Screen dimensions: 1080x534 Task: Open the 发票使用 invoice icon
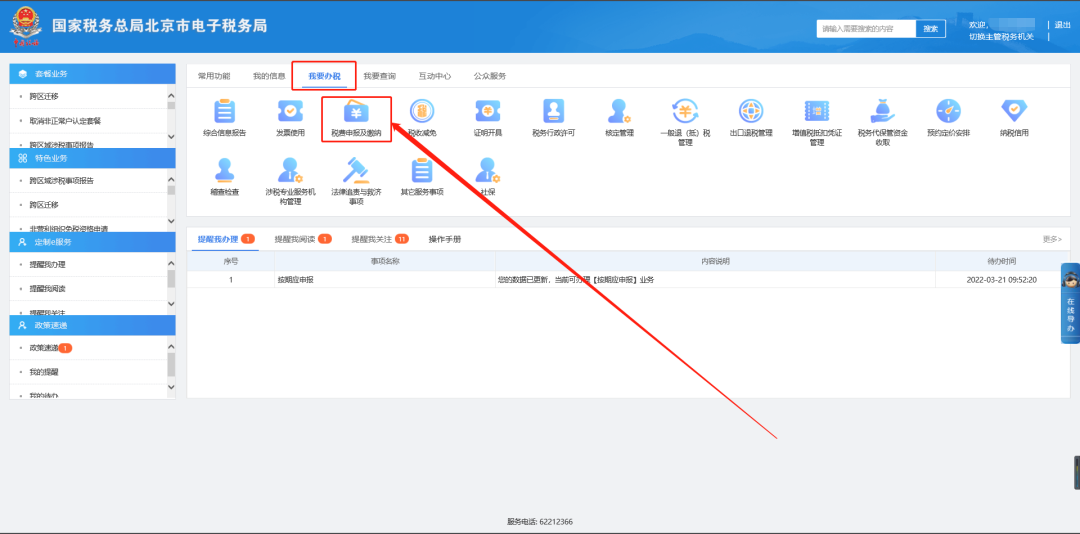point(290,111)
